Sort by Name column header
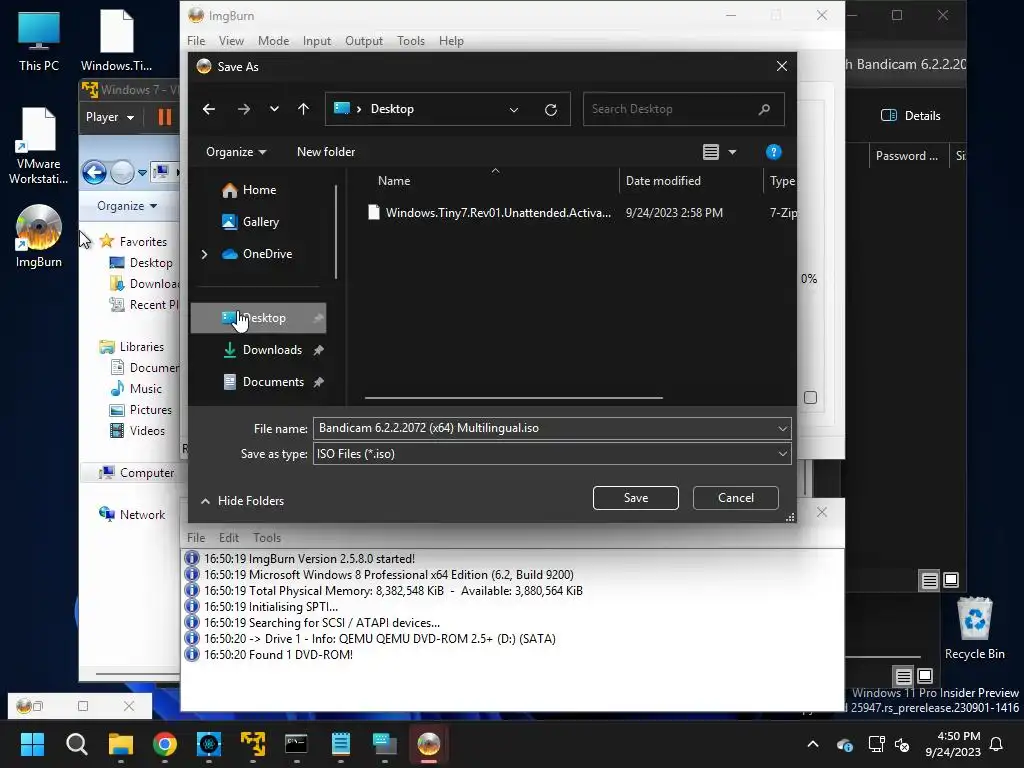1024x768 pixels. (394, 181)
